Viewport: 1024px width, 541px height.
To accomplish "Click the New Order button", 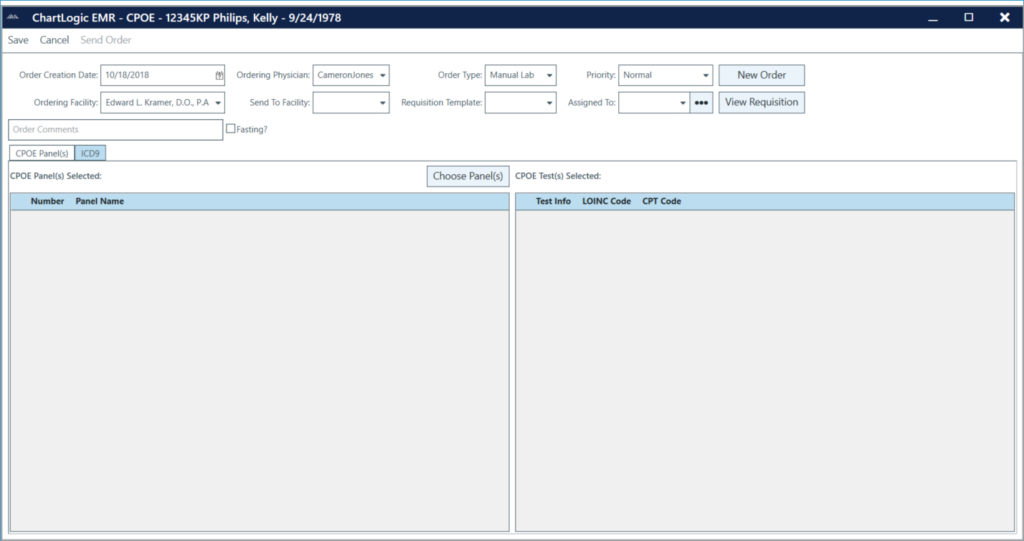I will [761, 75].
